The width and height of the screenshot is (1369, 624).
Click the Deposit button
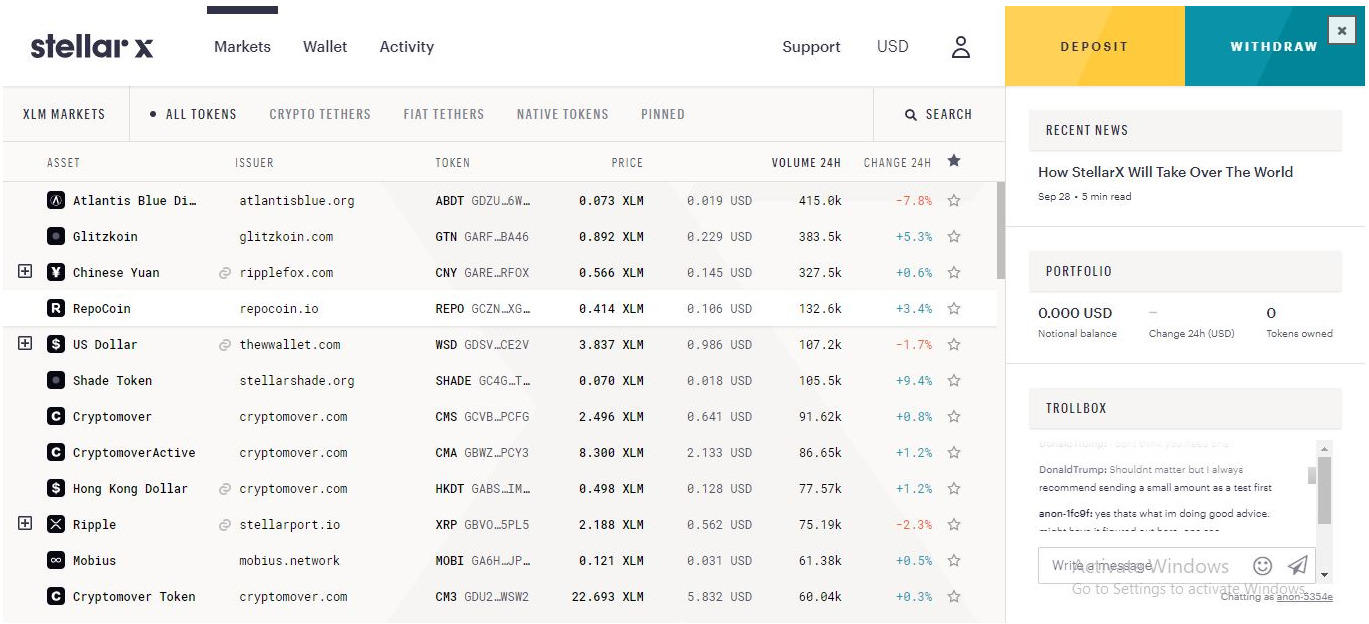click(1095, 46)
